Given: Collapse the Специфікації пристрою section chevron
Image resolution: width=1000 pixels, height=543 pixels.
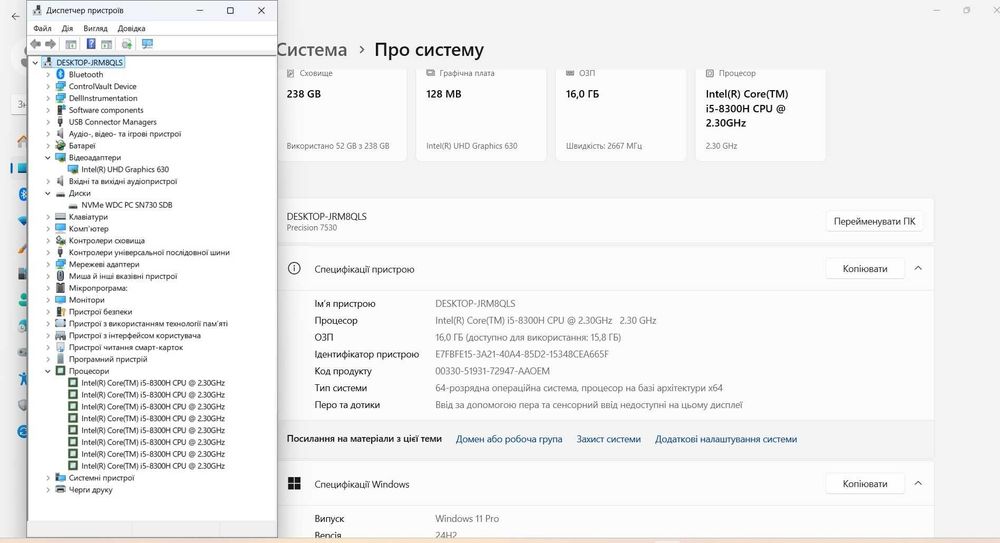Looking at the screenshot, I should [918, 269].
